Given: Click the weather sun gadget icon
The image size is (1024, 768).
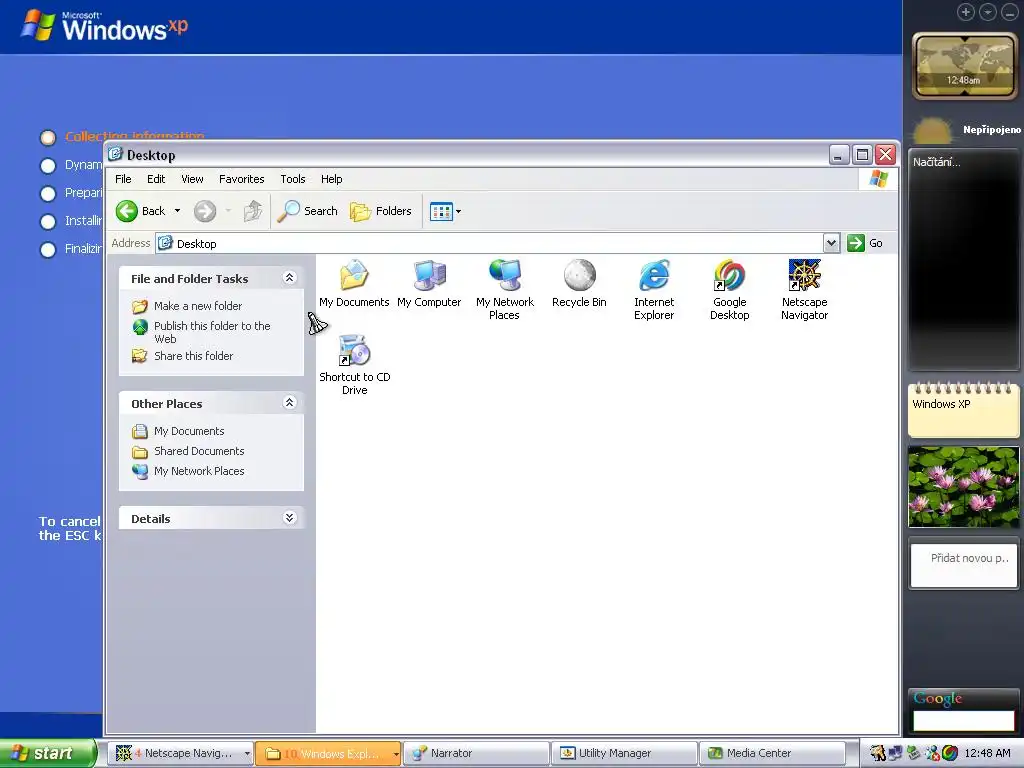Looking at the screenshot, I should click(x=932, y=131).
